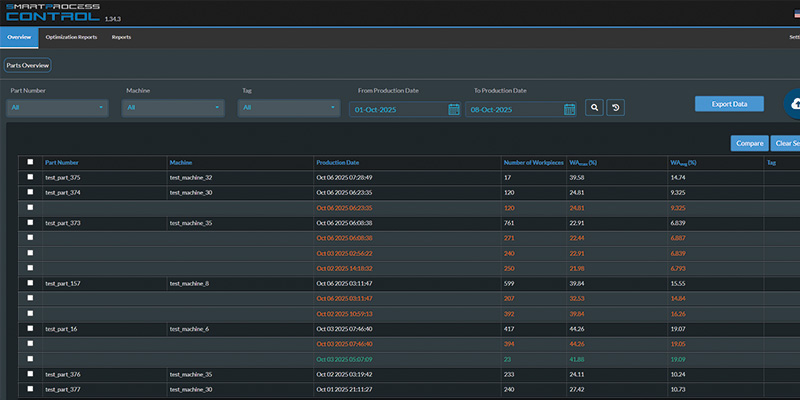The width and height of the screenshot is (800, 400).
Task: Click the Smart Process Control logo
Action: (x=53, y=12)
